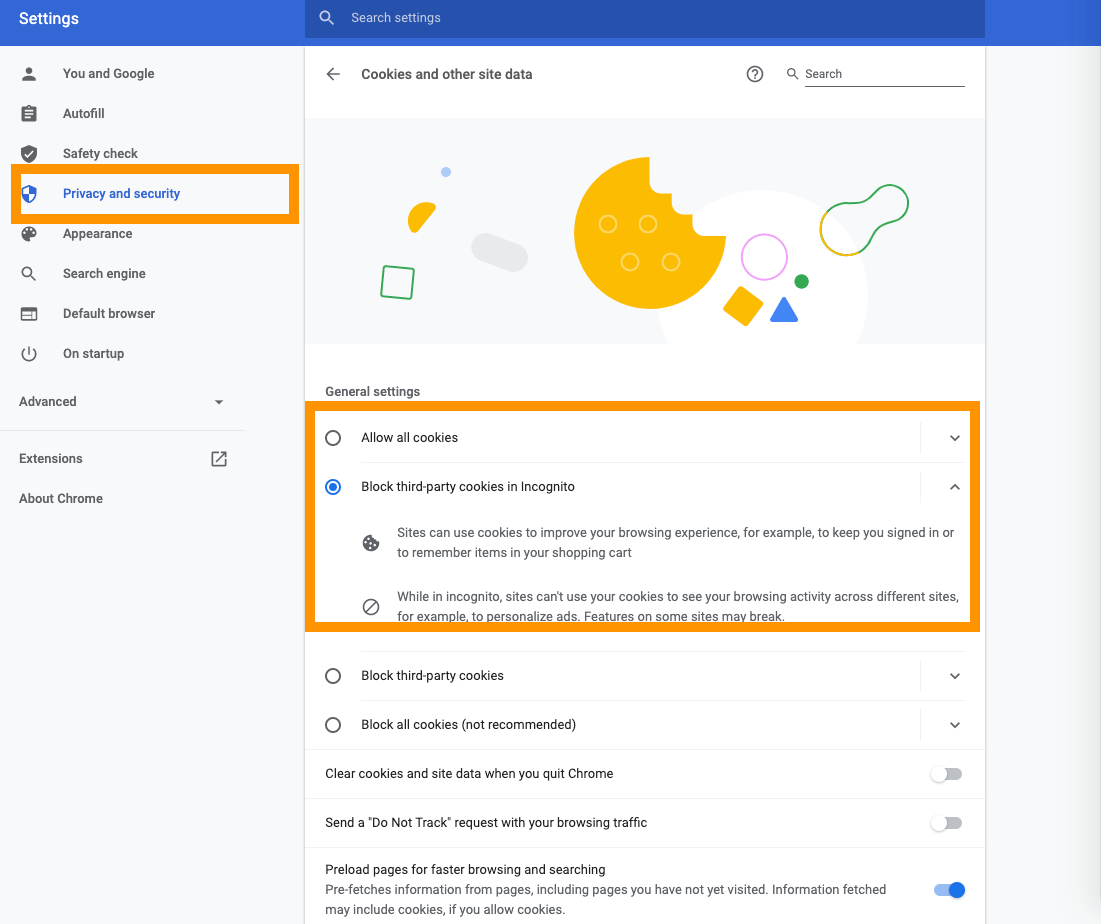
Task: Open On startup settings
Action: (x=93, y=354)
